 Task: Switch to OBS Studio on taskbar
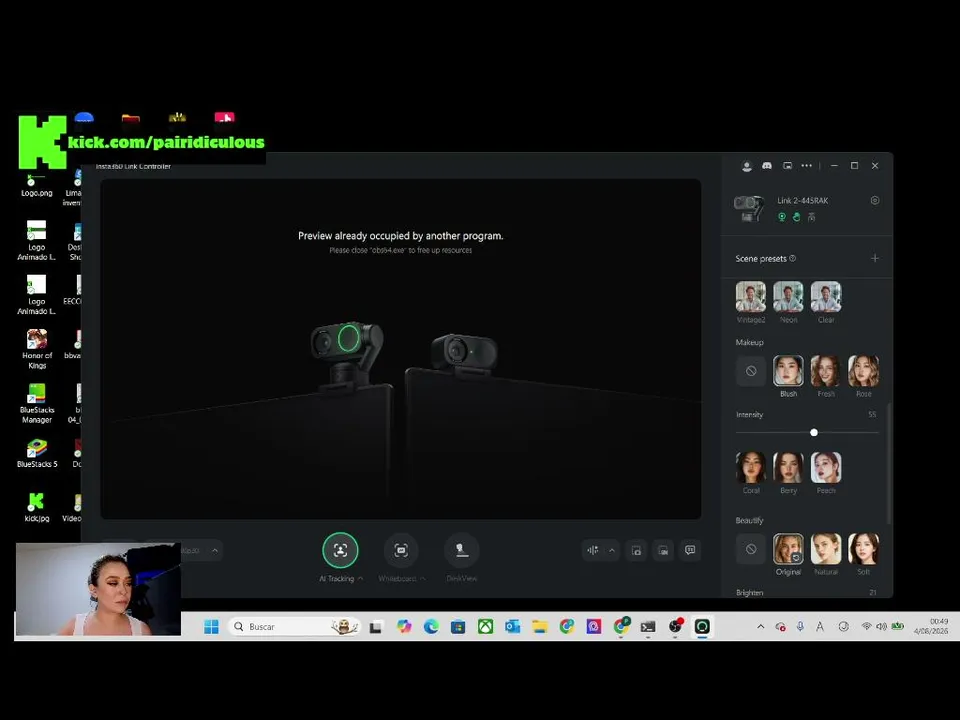pyautogui.click(x=675, y=626)
